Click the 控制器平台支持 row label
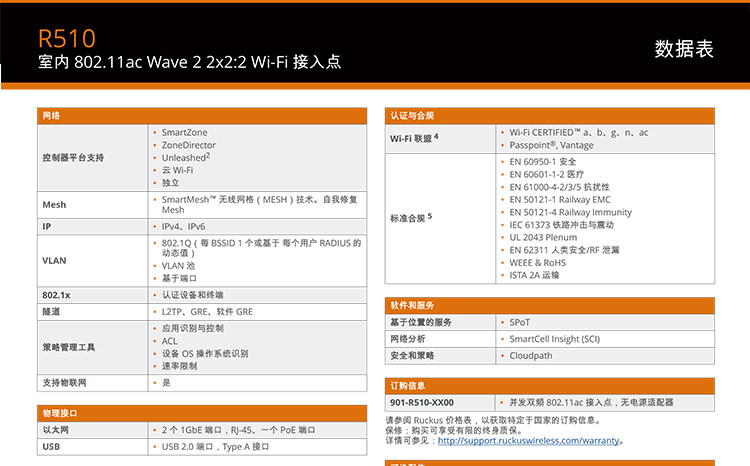750x466 pixels. coord(73,157)
